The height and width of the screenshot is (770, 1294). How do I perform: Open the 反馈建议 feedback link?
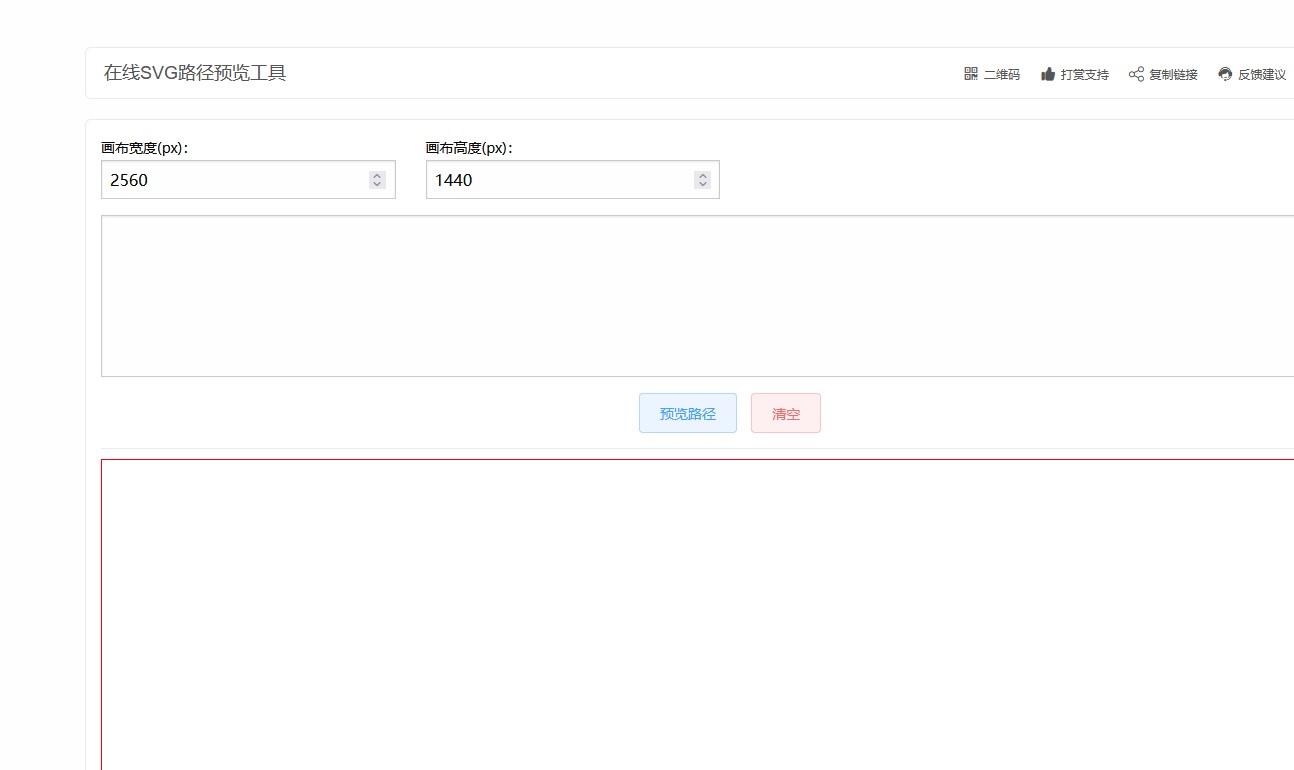coord(1262,74)
